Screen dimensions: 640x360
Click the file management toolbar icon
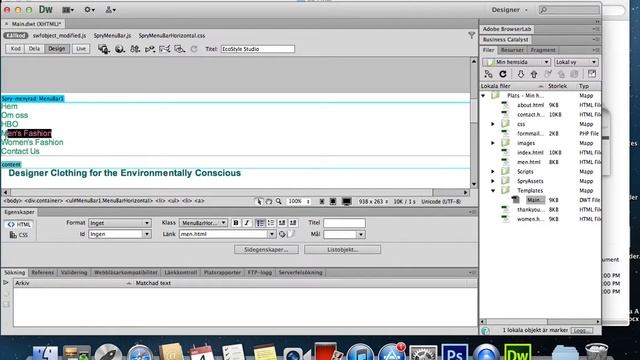pos(135,49)
